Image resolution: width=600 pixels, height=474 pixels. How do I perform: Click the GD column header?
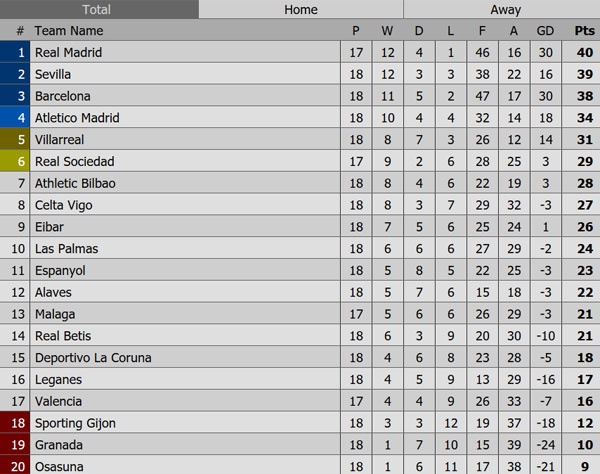point(544,31)
